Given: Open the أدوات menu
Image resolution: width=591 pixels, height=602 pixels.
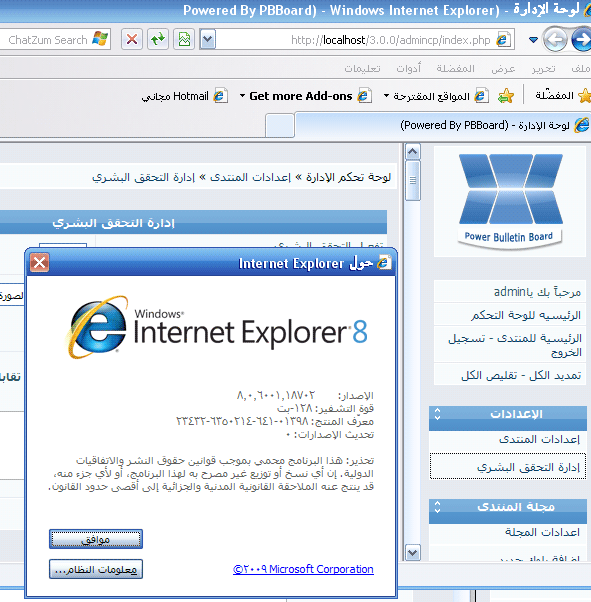Looking at the screenshot, I should click(x=409, y=69).
